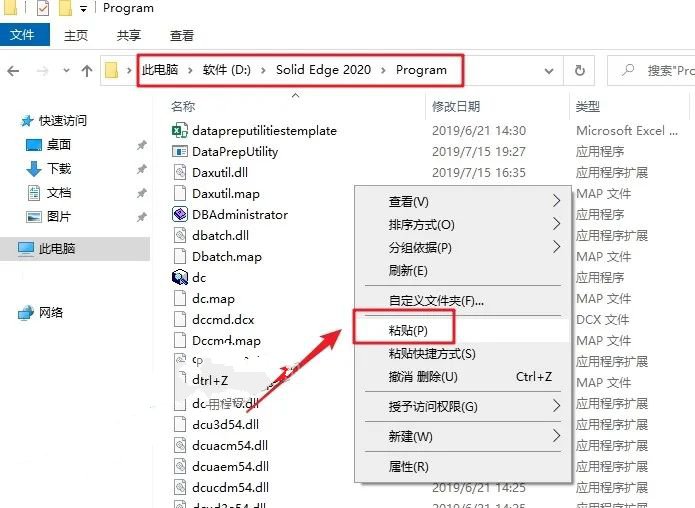Choose 撤消 删除(U) from context menu
The width and height of the screenshot is (695, 508).
463,377
